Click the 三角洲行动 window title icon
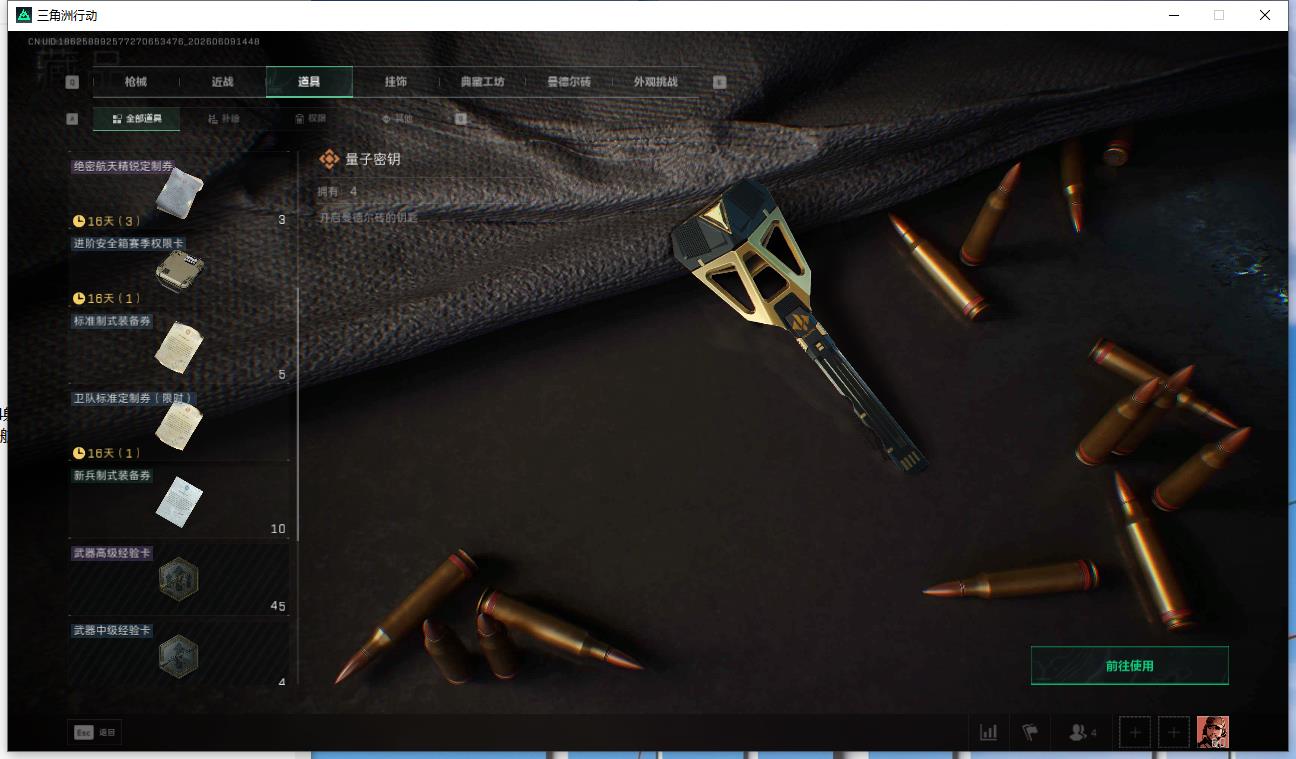The width and height of the screenshot is (1296, 759). point(24,15)
